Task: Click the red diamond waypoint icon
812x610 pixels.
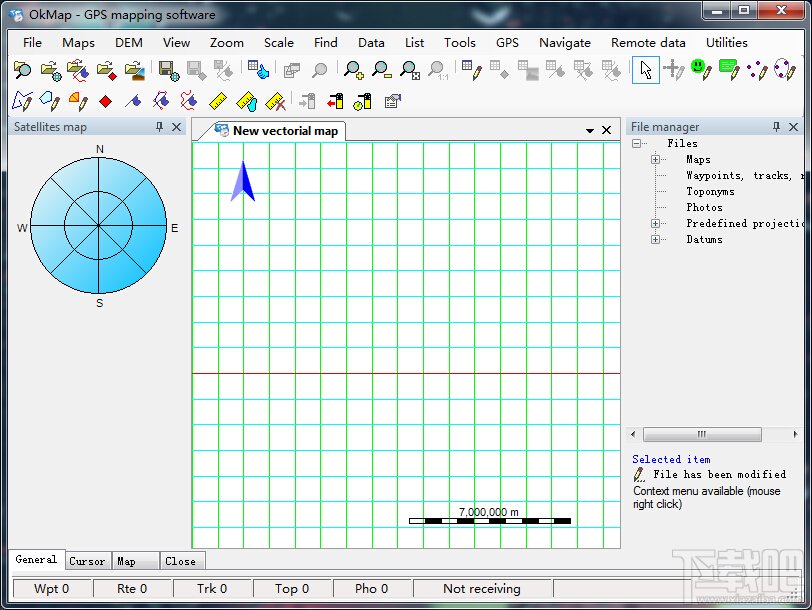Action: pyautogui.click(x=105, y=101)
